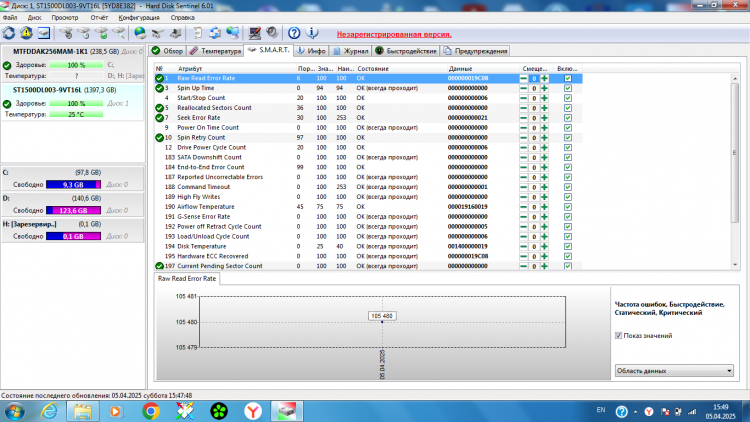Viewport: 750px width, 422px height.
Task: Click the configuration laptop with pen icon
Action: [x=254, y=33]
